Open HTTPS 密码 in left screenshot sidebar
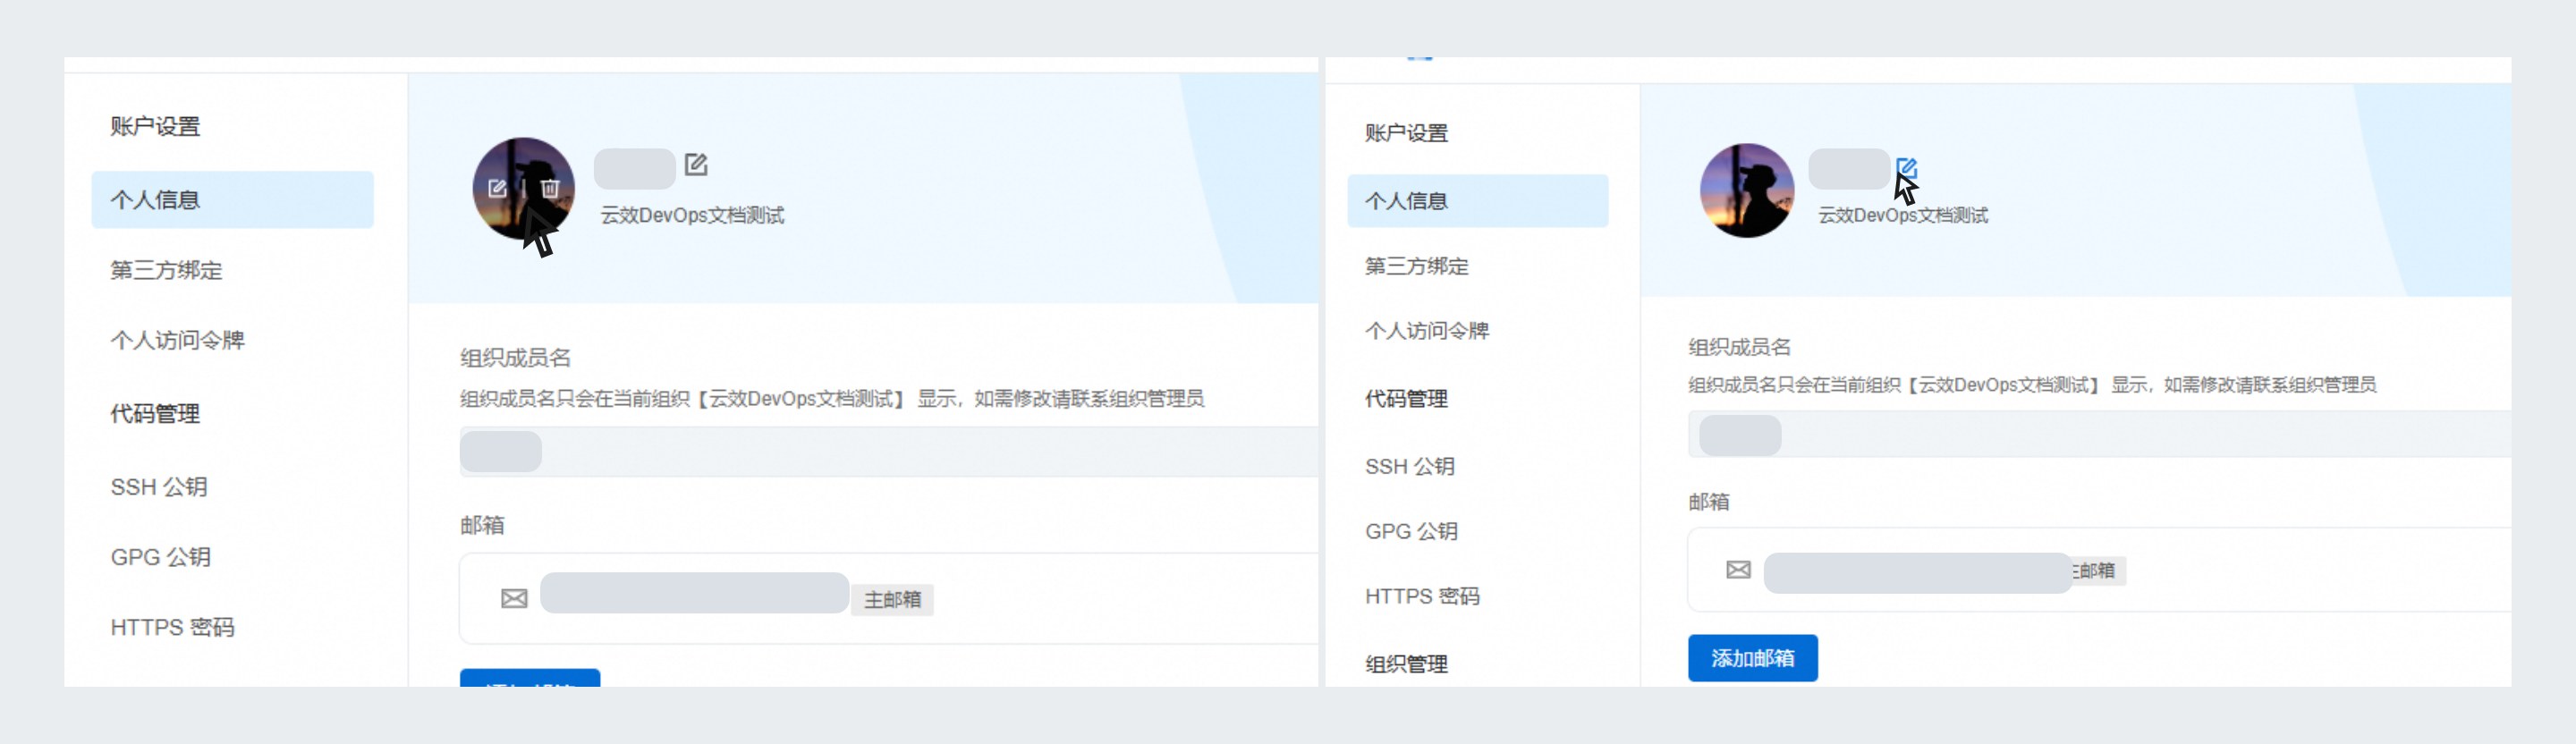 click(x=172, y=627)
